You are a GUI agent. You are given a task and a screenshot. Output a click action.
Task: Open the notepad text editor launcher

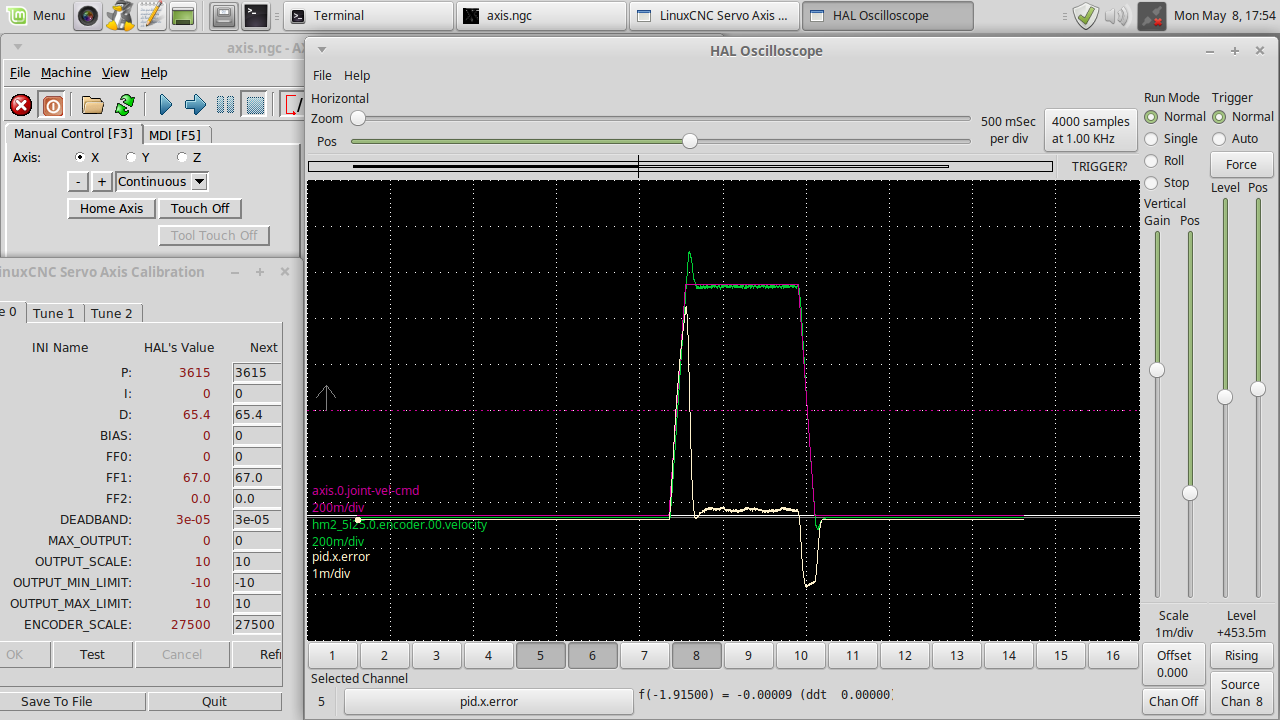[151, 15]
